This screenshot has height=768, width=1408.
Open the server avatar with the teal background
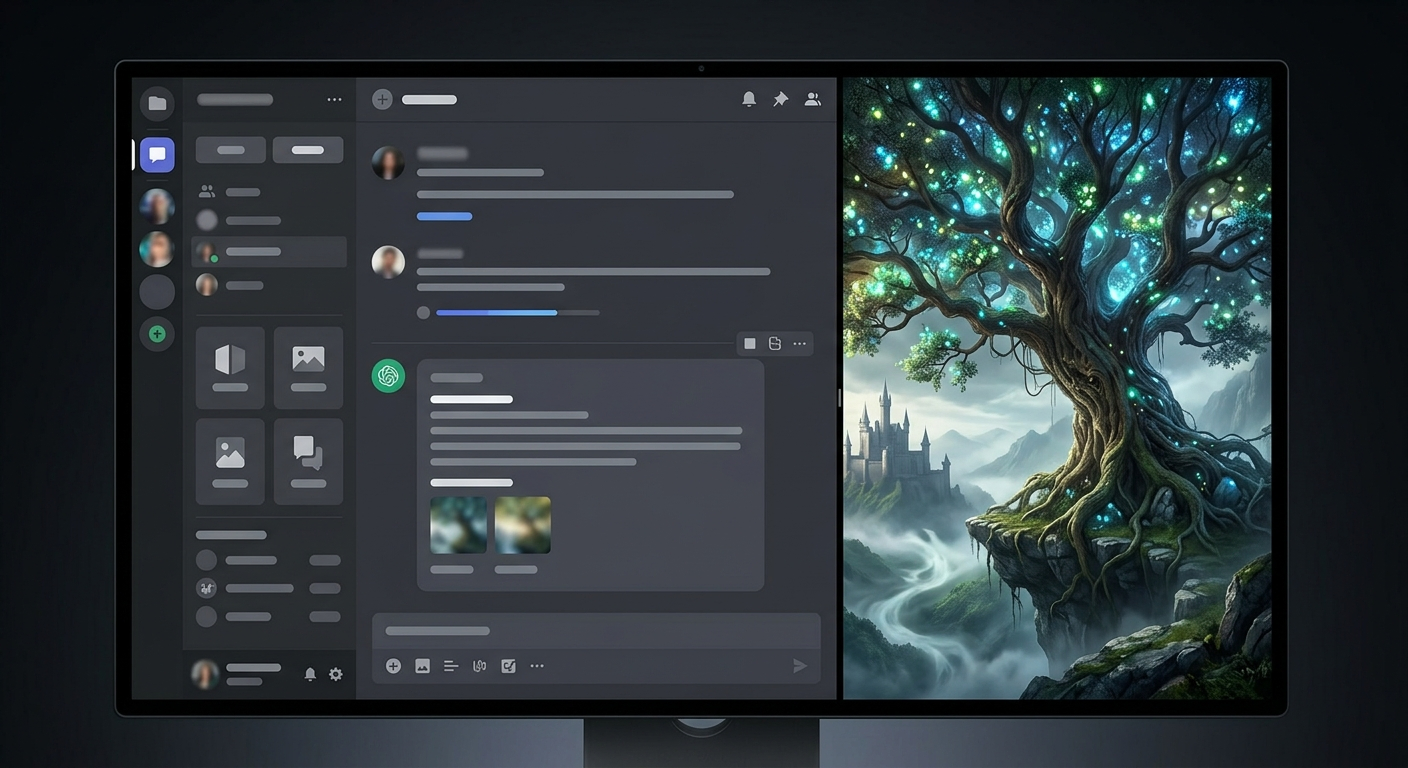[157, 249]
